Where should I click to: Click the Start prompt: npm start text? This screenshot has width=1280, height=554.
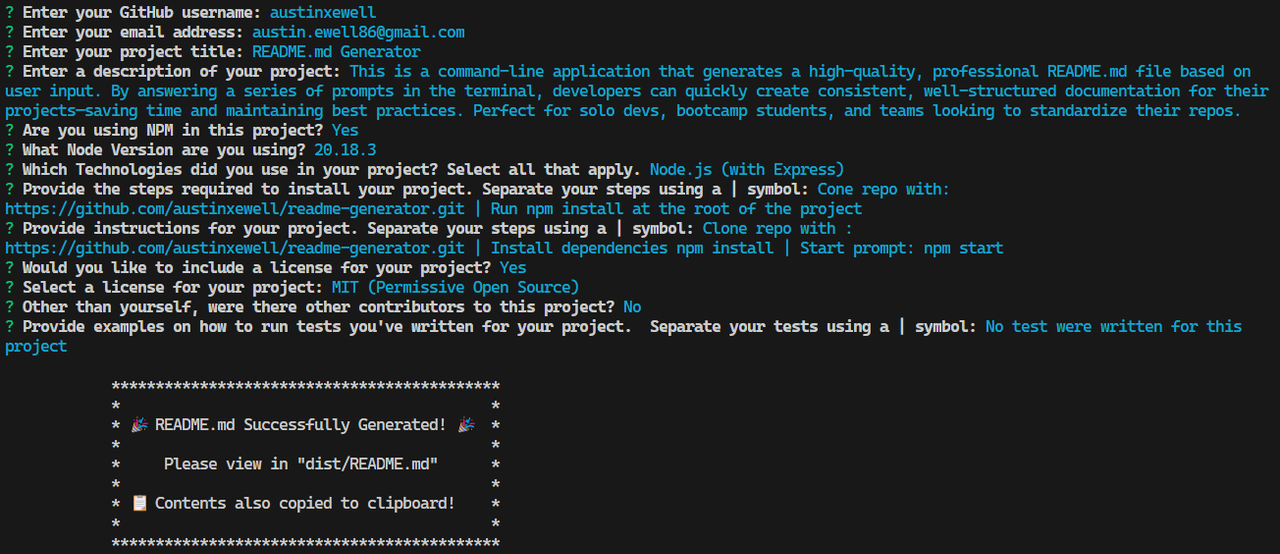pyautogui.click(x=902, y=248)
